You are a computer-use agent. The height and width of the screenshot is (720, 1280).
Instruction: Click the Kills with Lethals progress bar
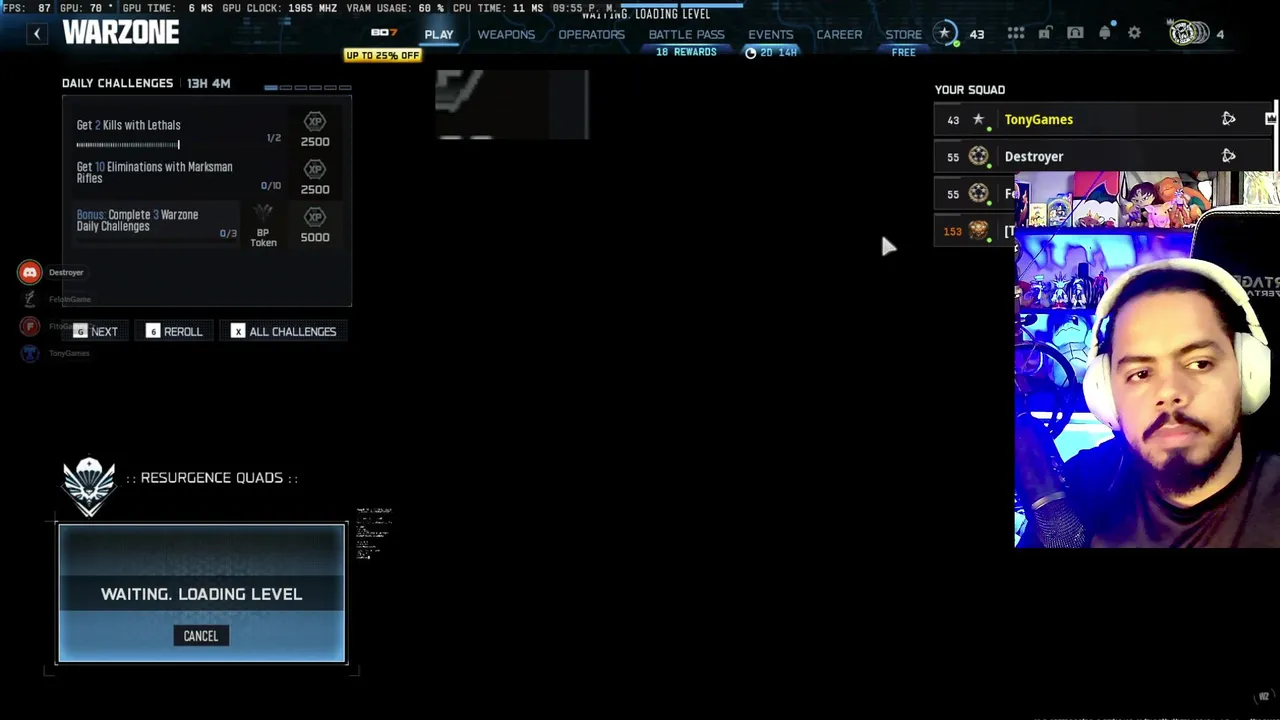click(x=128, y=145)
